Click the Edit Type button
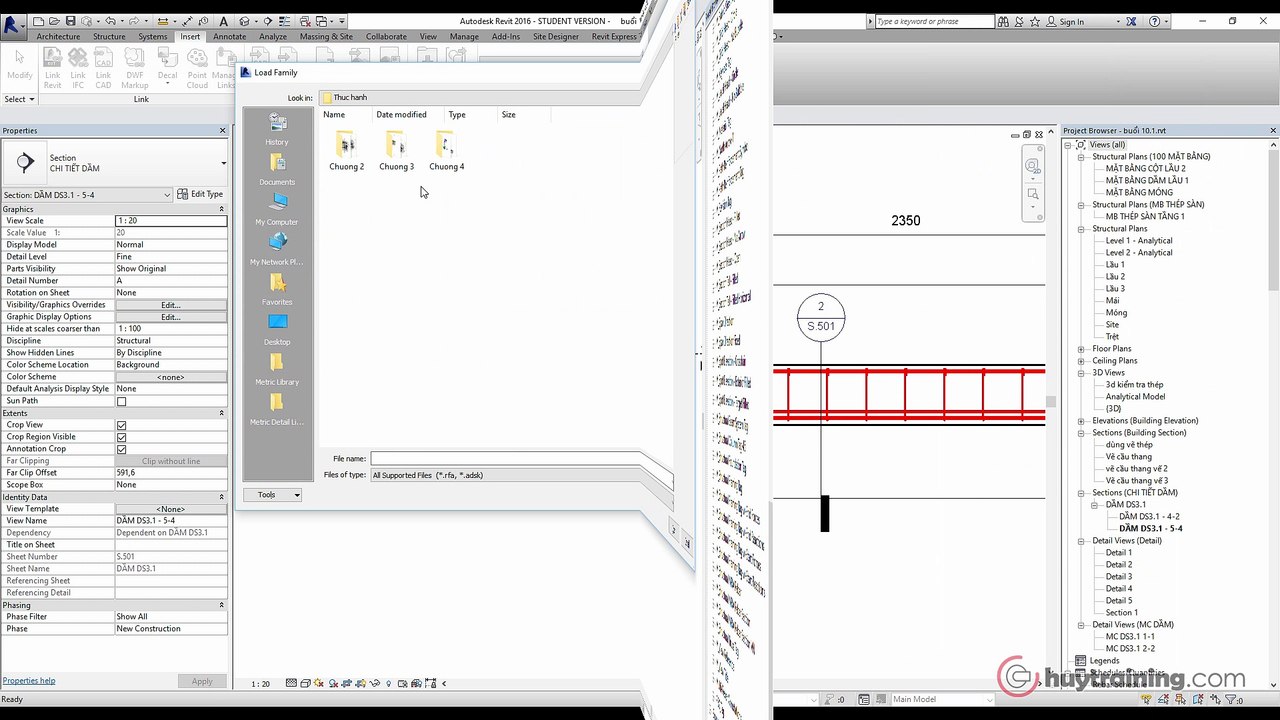The width and height of the screenshot is (1280, 720). [x=200, y=194]
